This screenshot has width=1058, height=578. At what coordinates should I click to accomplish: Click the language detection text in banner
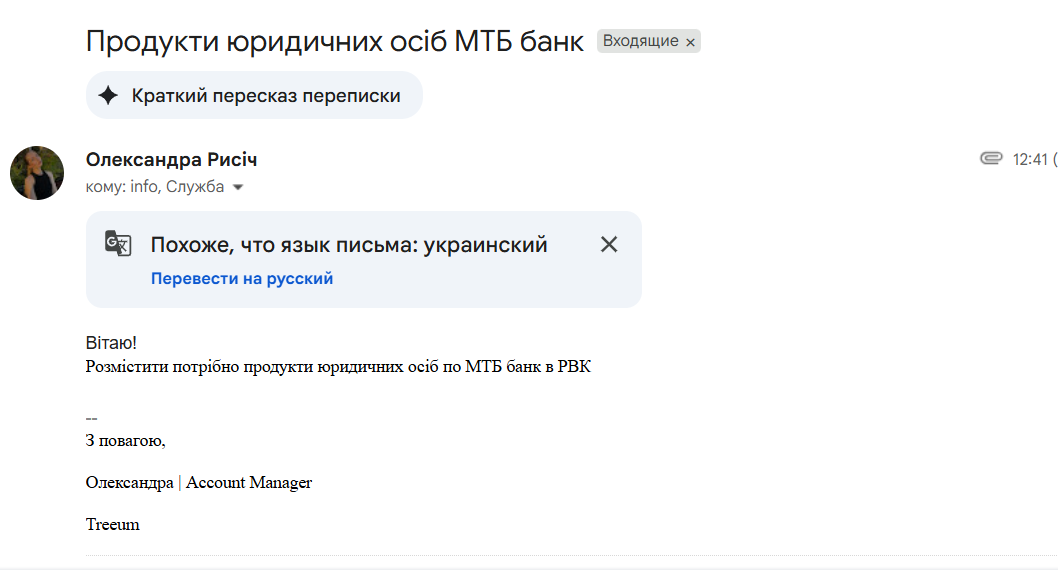pyautogui.click(x=349, y=245)
